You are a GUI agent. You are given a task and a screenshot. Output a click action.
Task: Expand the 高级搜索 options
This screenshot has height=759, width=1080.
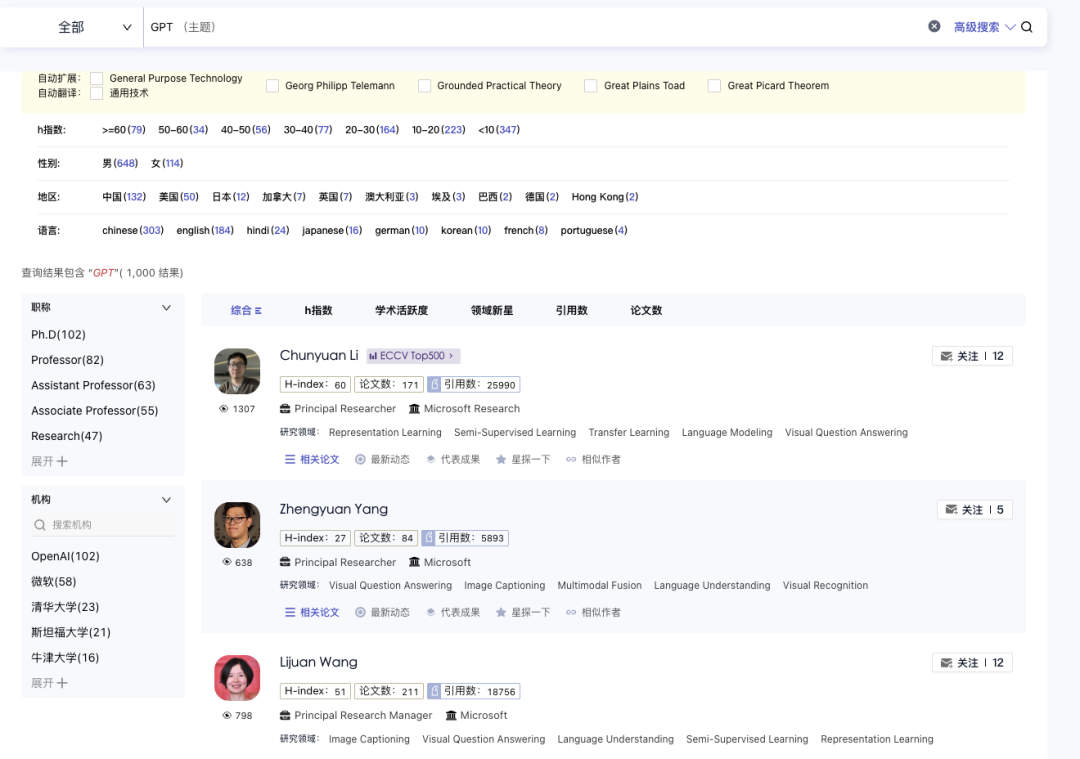pyautogui.click(x=978, y=26)
